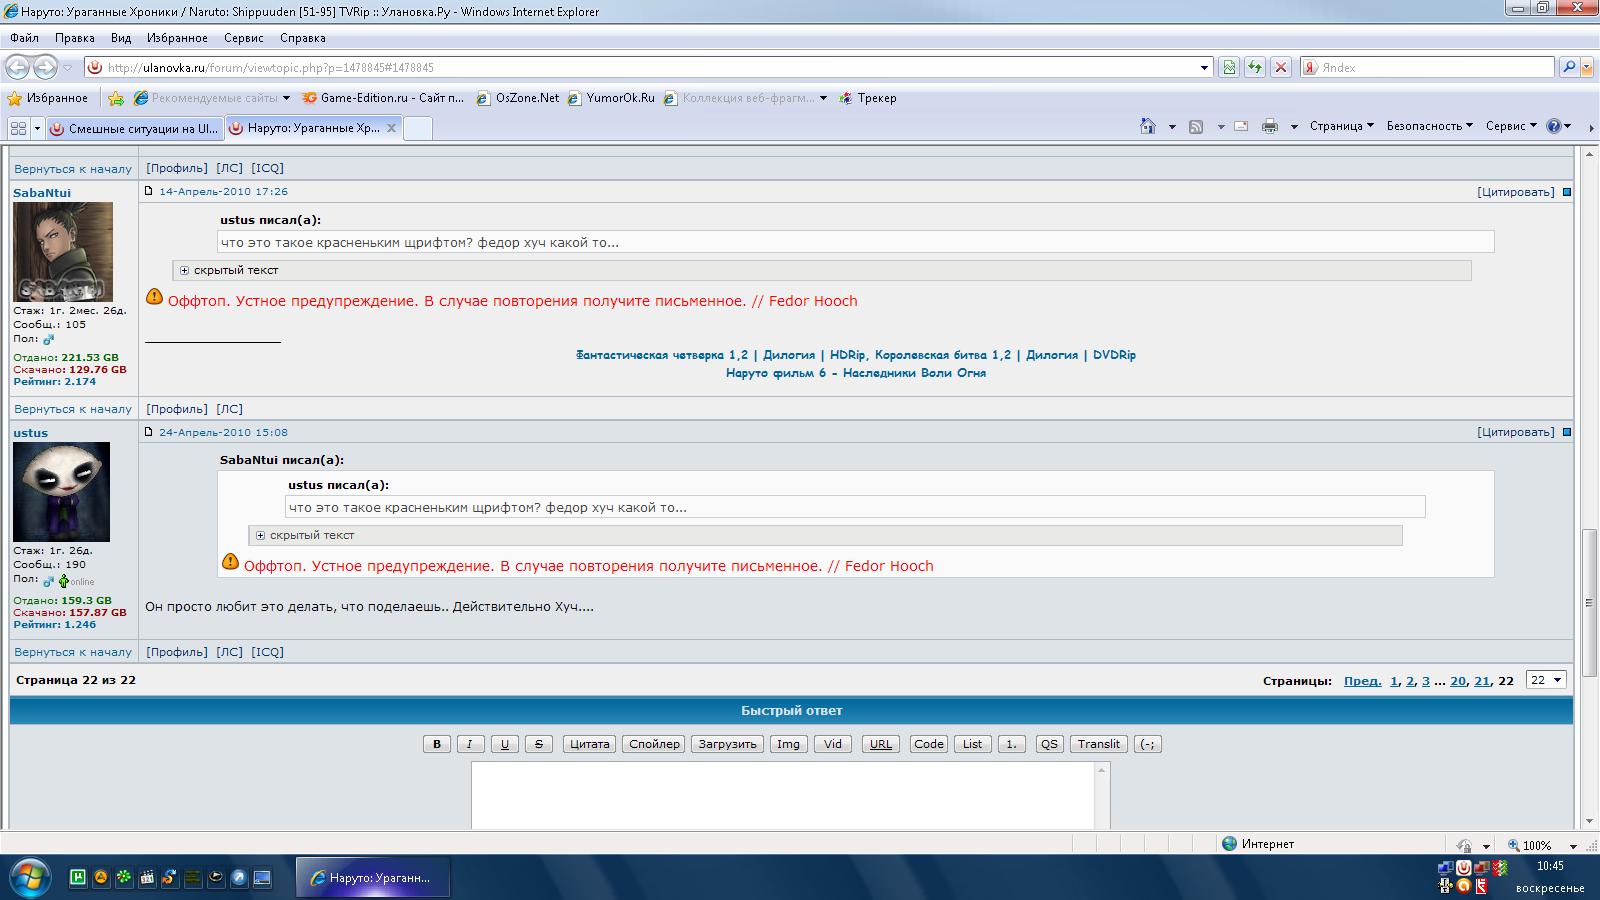Click the search magnifier icon
This screenshot has width=1600, height=900.
1569,67
